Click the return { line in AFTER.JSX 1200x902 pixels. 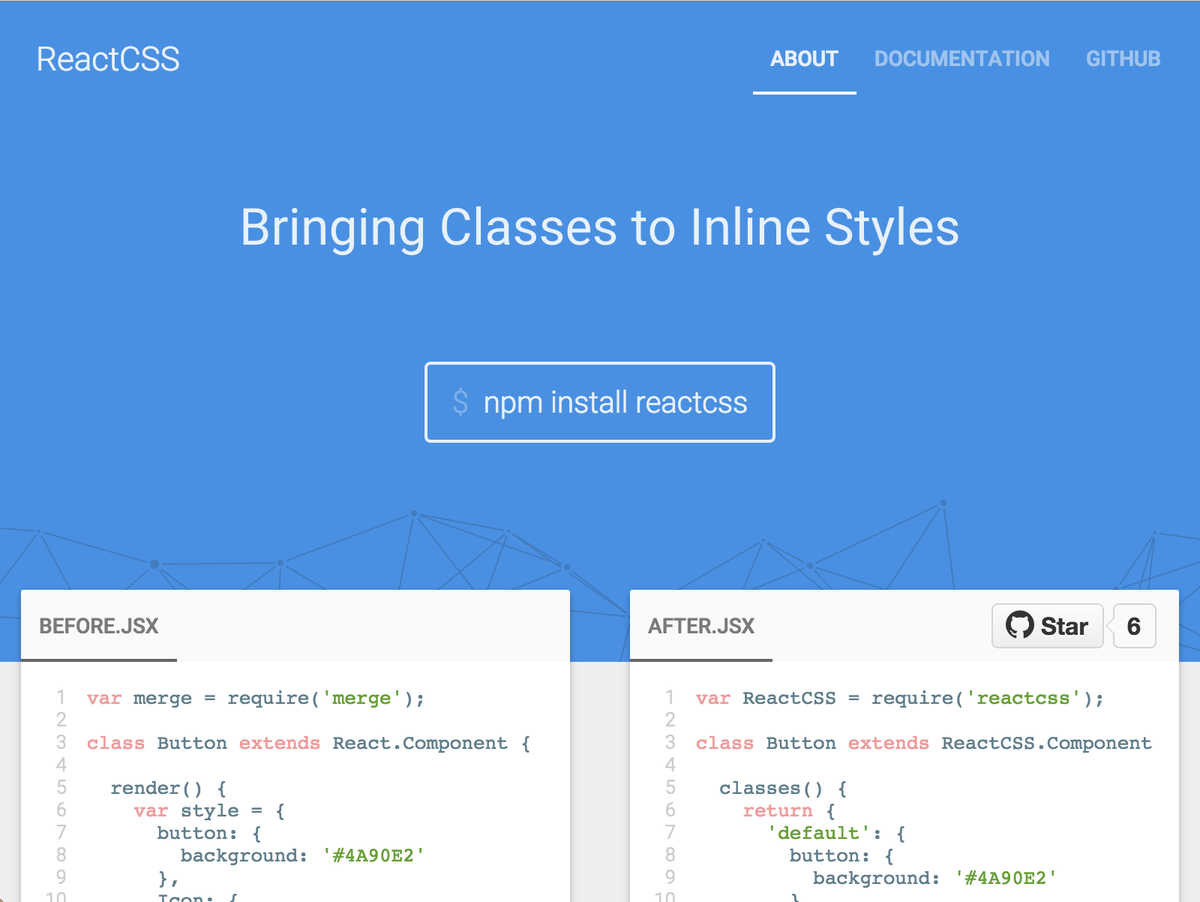(x=789, y=811)
